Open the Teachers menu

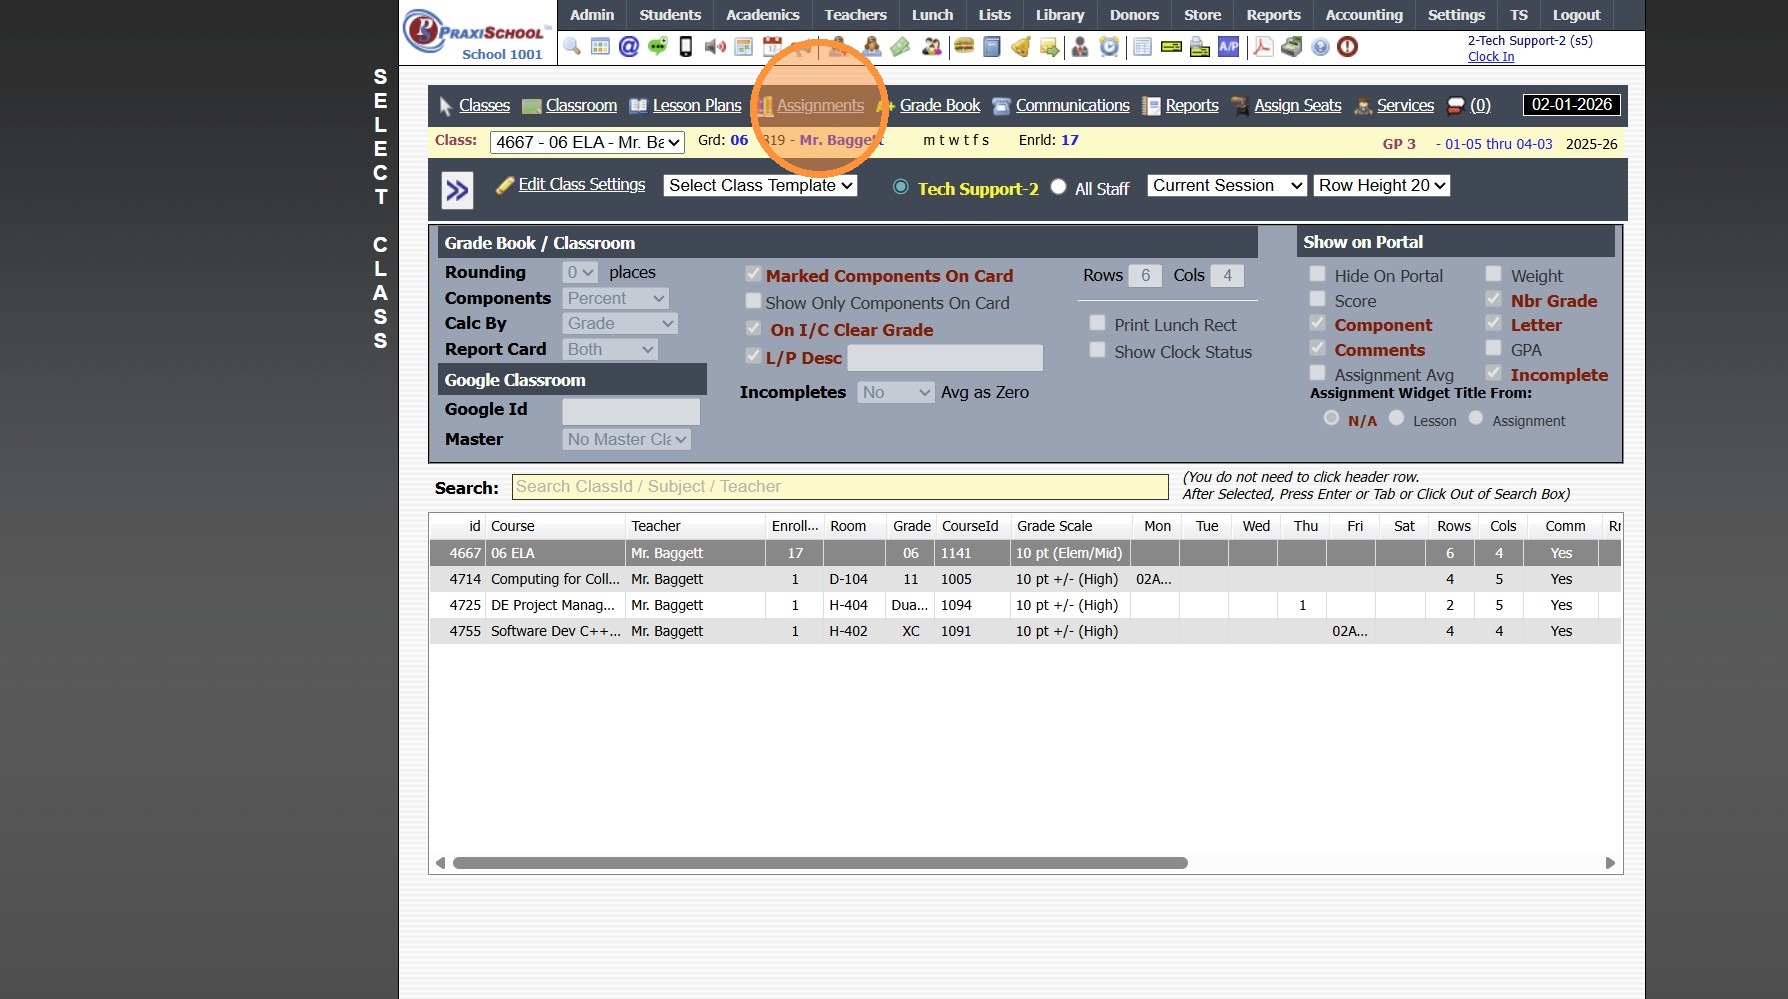coord(856,15)
